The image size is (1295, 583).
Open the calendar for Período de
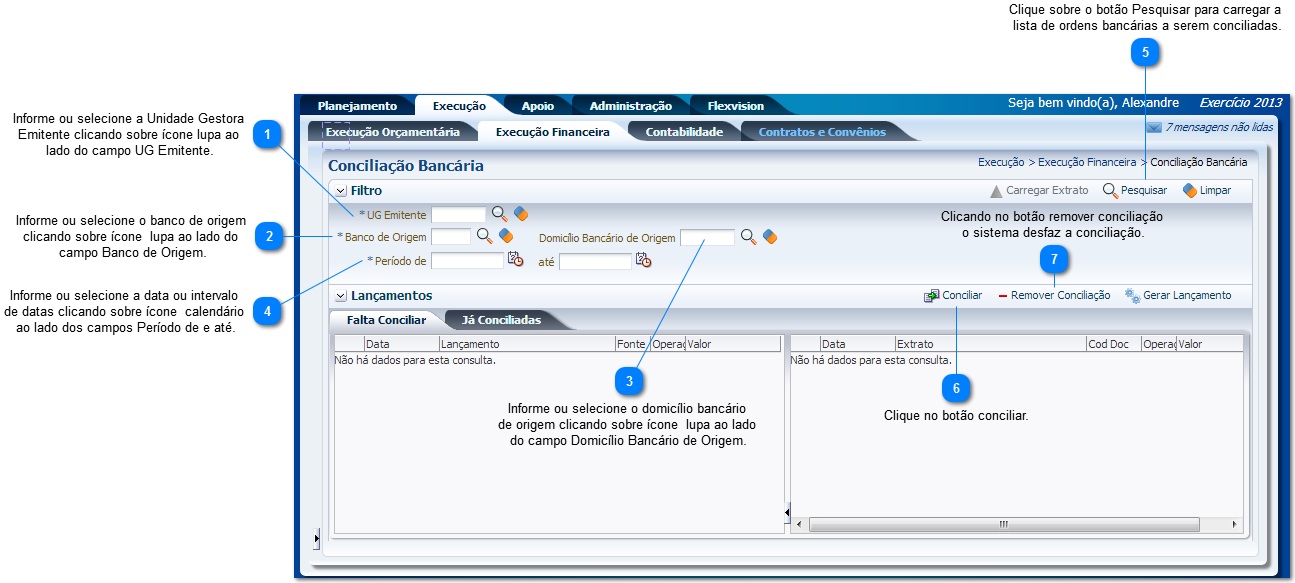515,260
